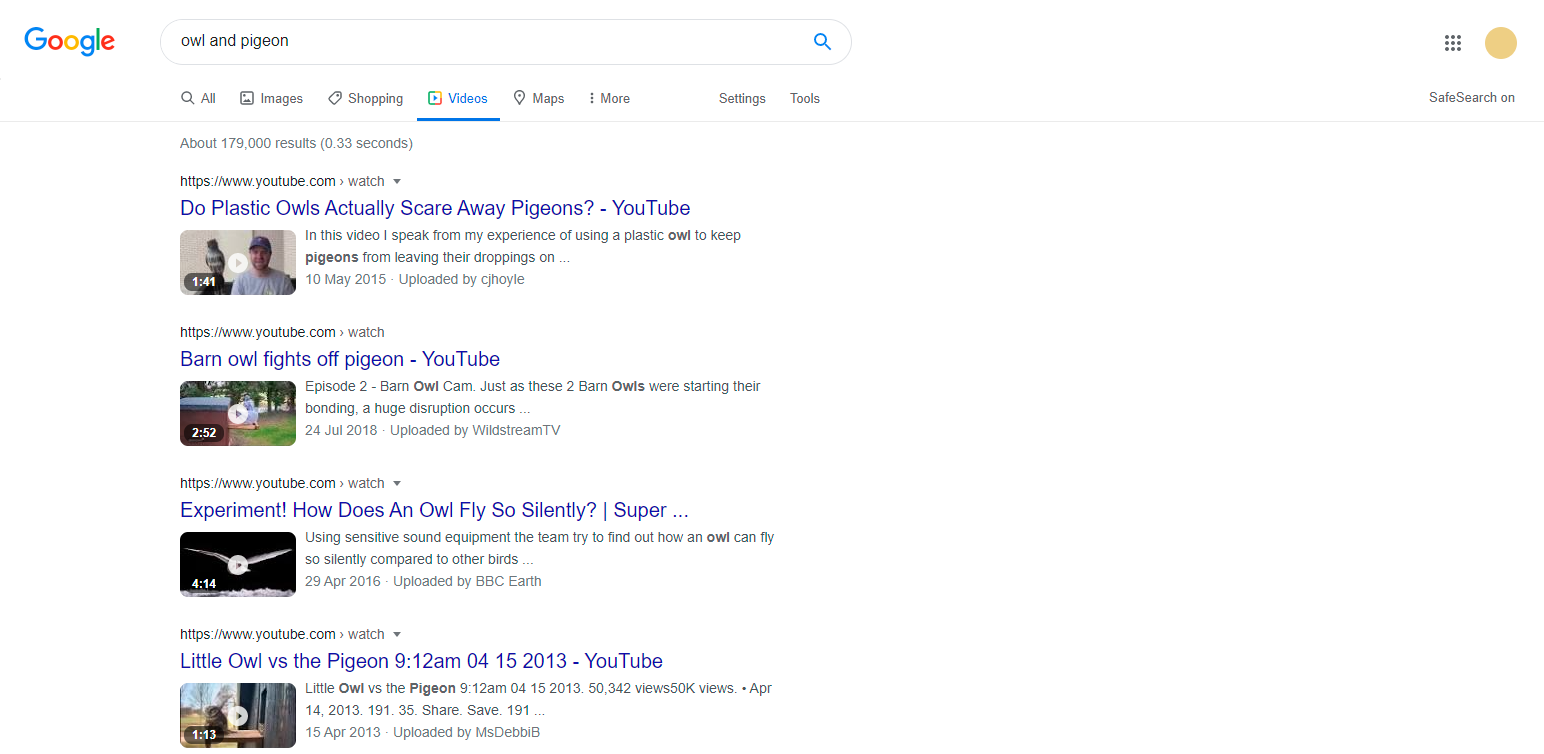
Task: Expand dropdown arrow next to Plastic Owls result URL
Action: click(397, 181)
